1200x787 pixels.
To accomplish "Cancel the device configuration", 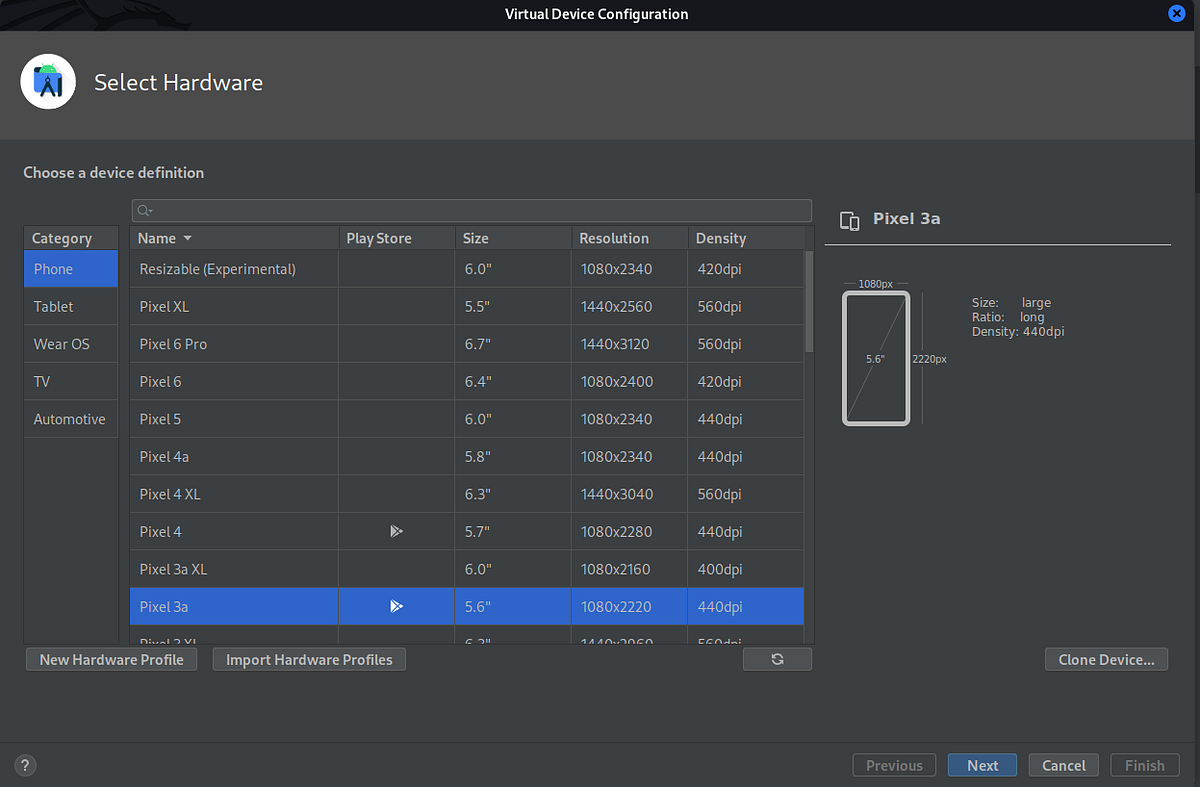I will pos(1063,764).
